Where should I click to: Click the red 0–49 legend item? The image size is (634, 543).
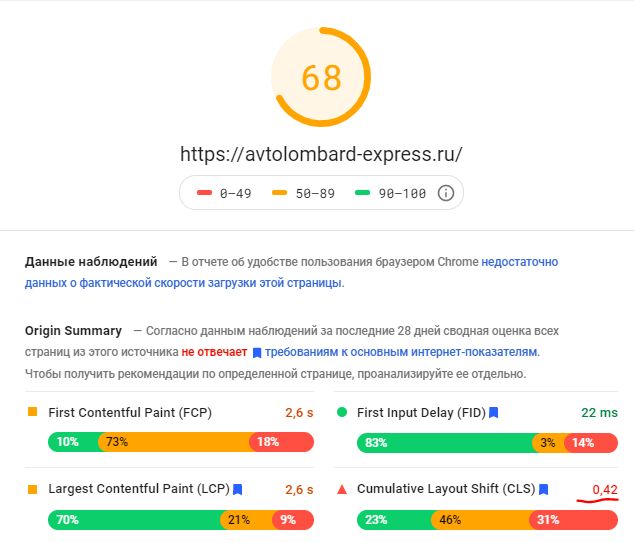tap(225, 193)
